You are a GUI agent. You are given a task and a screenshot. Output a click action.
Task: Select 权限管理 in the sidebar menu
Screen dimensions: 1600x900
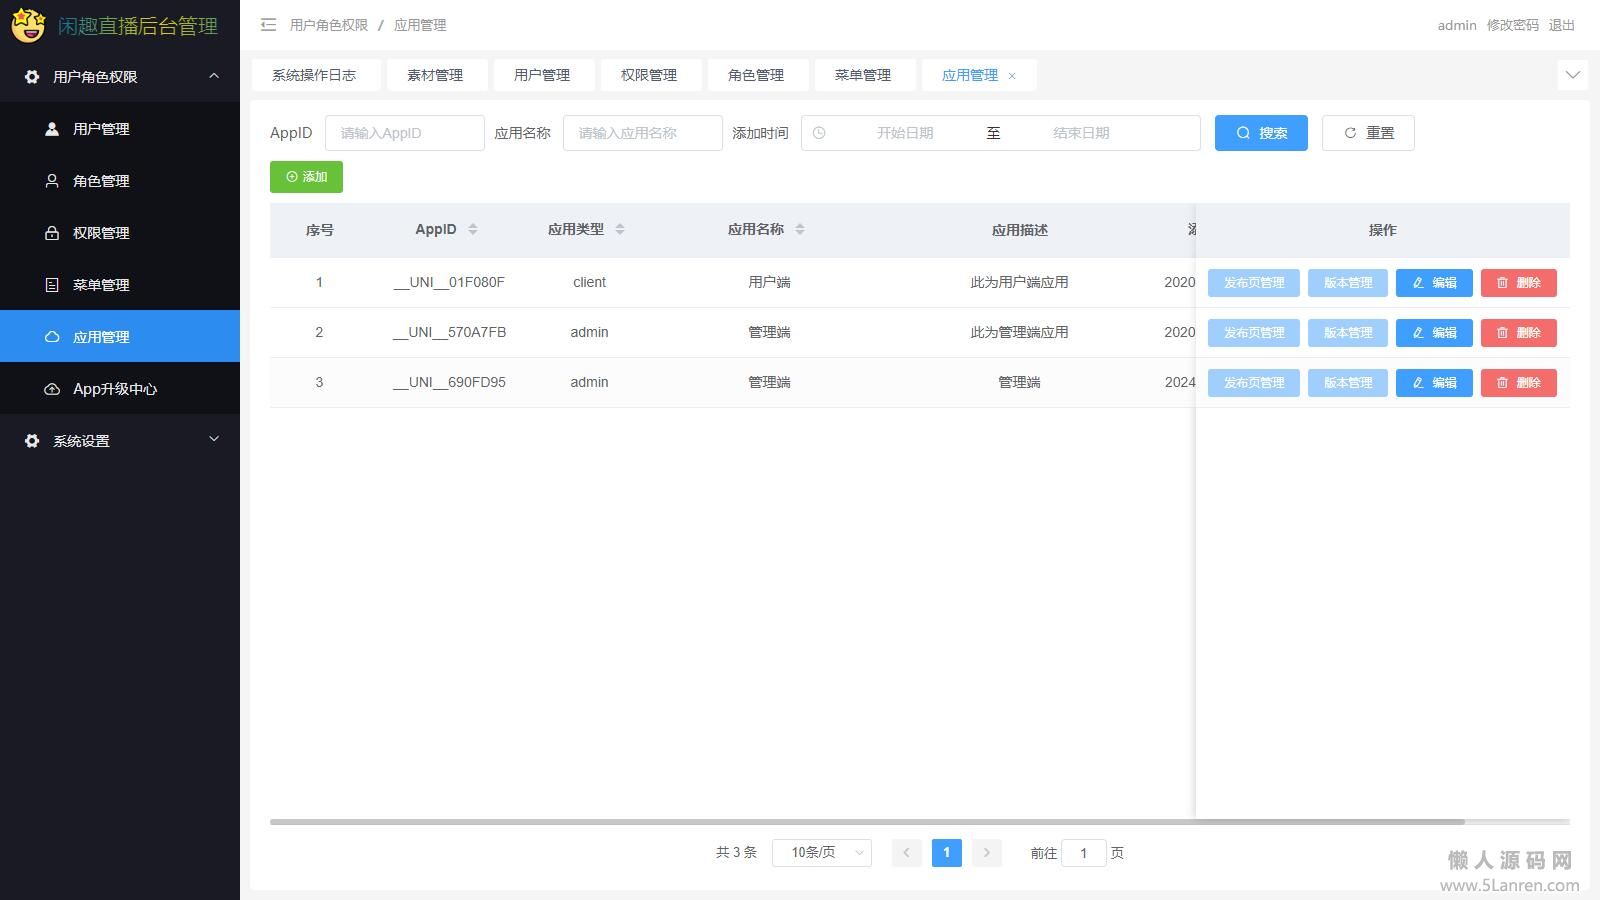101,233
